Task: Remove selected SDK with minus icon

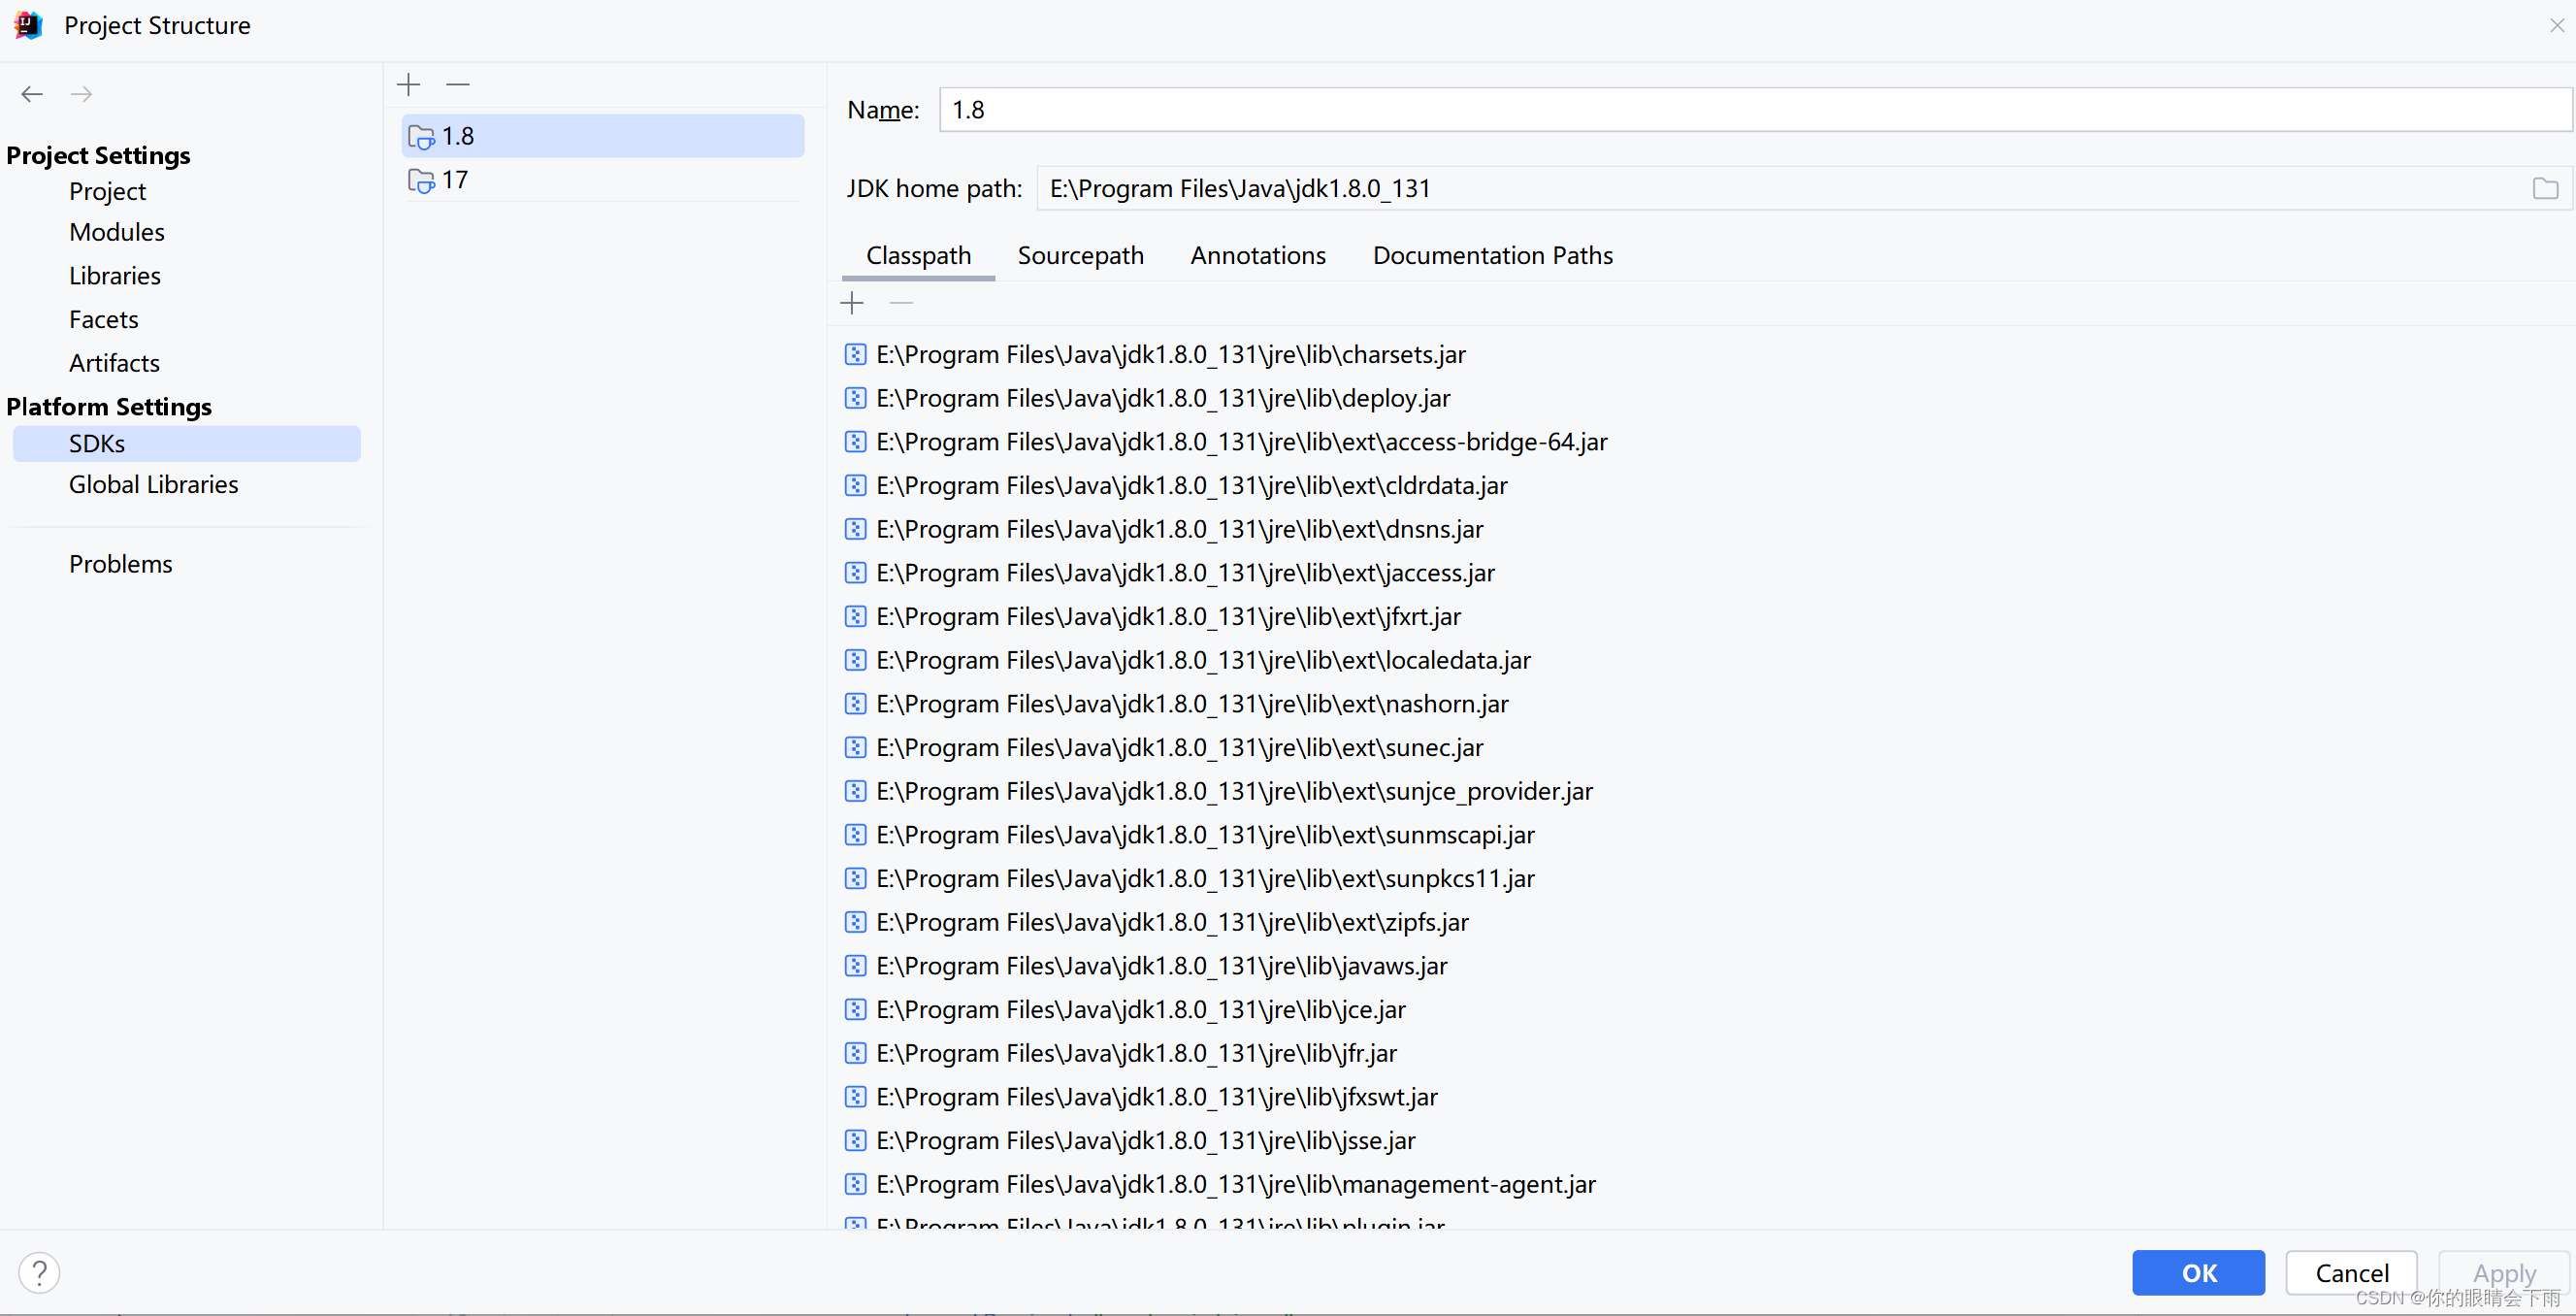Action: (x=457, y=84)
